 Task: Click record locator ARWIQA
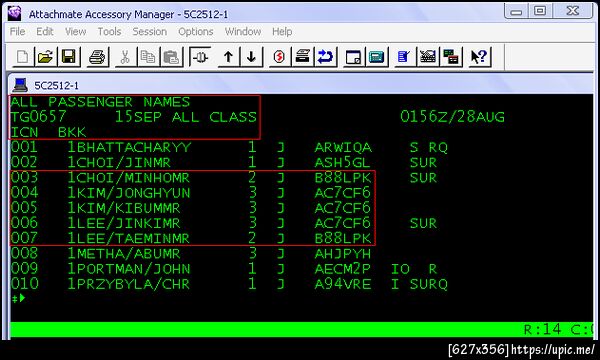343,147
